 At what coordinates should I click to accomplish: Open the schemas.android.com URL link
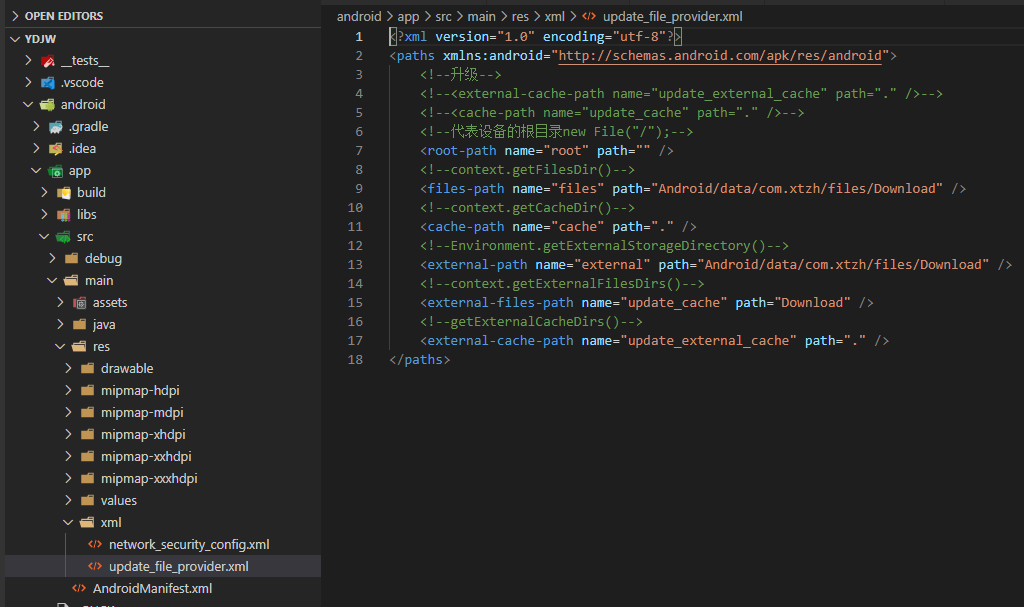coord(720,56)
